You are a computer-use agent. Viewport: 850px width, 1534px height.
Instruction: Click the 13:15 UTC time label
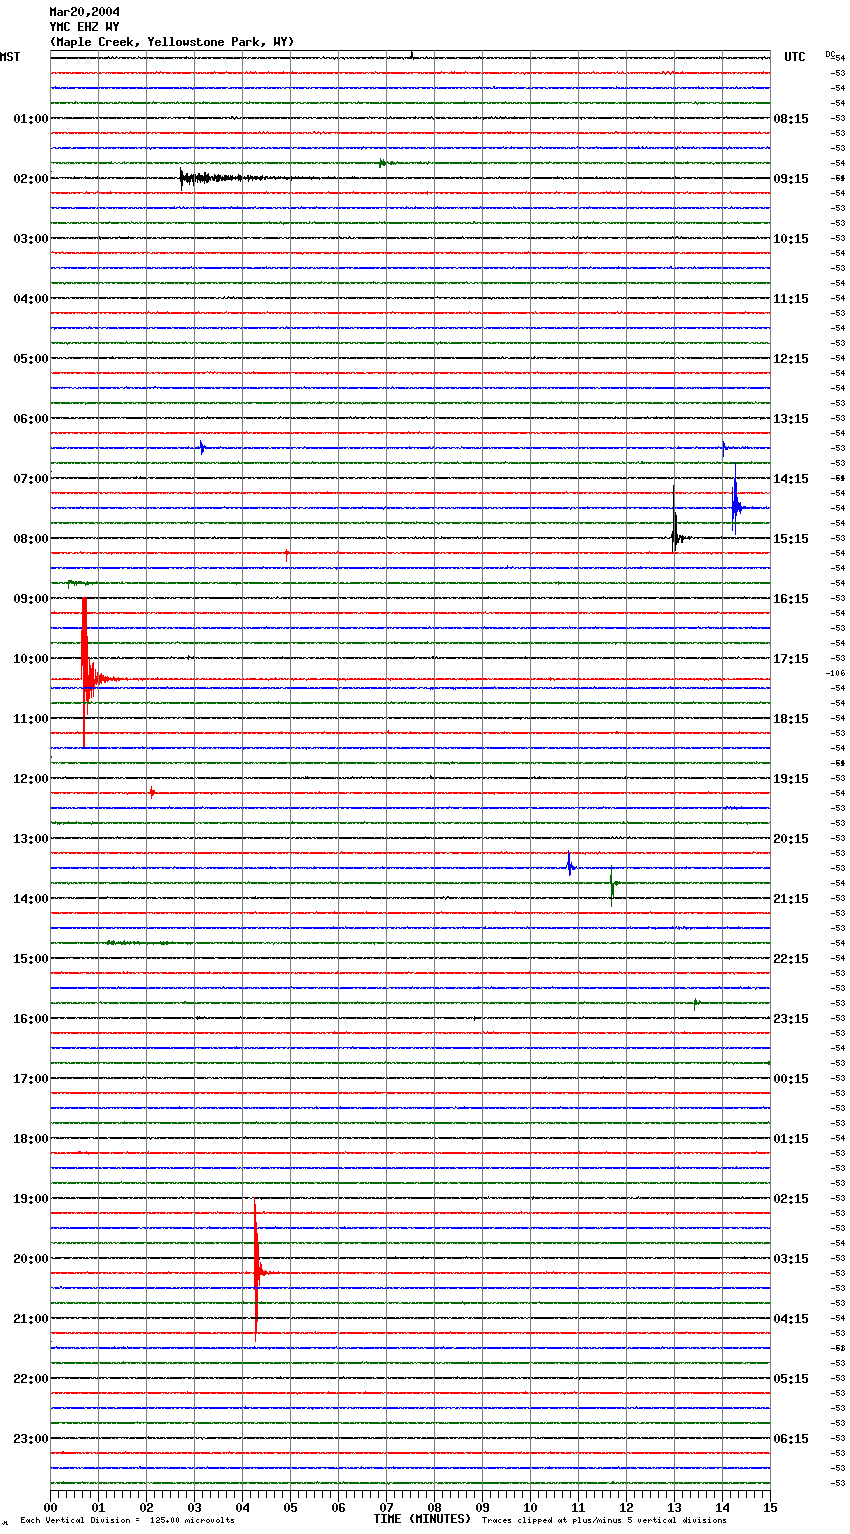click(x=791, y=419)
